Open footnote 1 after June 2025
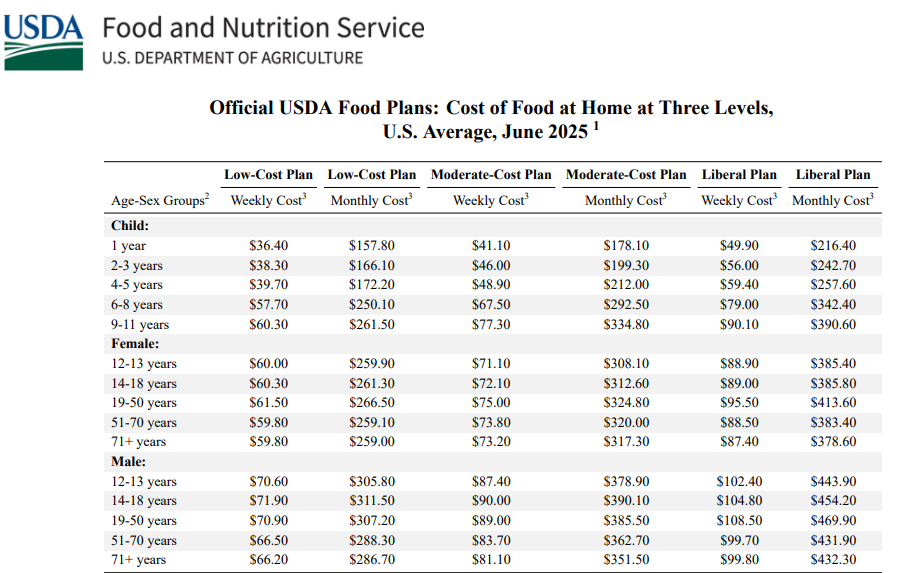Viewport: 922px width, 573px height. (x=596, y=126)
